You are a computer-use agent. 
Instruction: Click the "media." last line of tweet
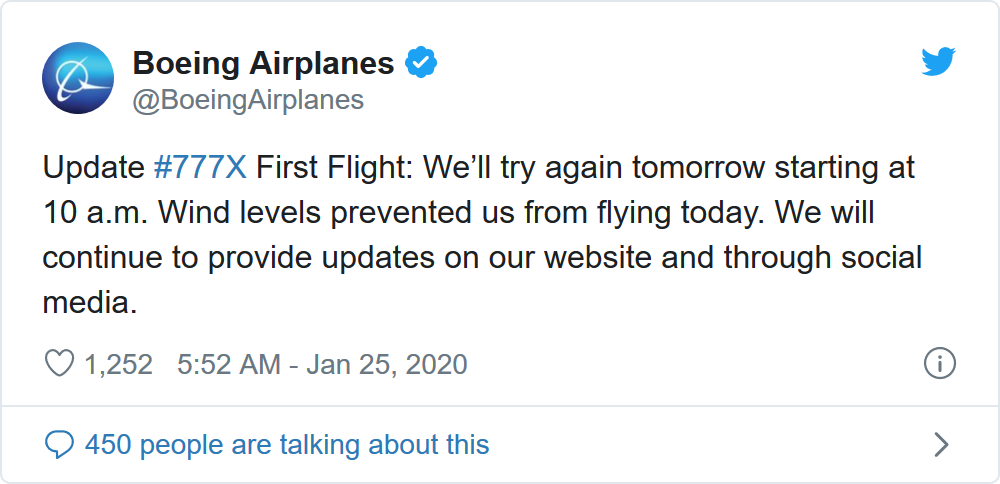coord(89,302)
